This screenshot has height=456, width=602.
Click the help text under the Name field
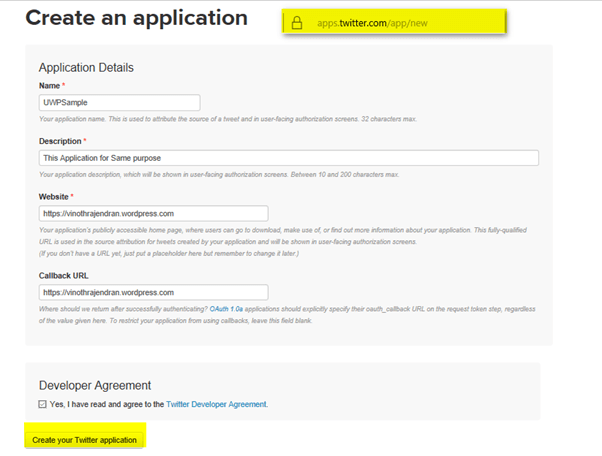pyautogui.click(x=229, y=120)
